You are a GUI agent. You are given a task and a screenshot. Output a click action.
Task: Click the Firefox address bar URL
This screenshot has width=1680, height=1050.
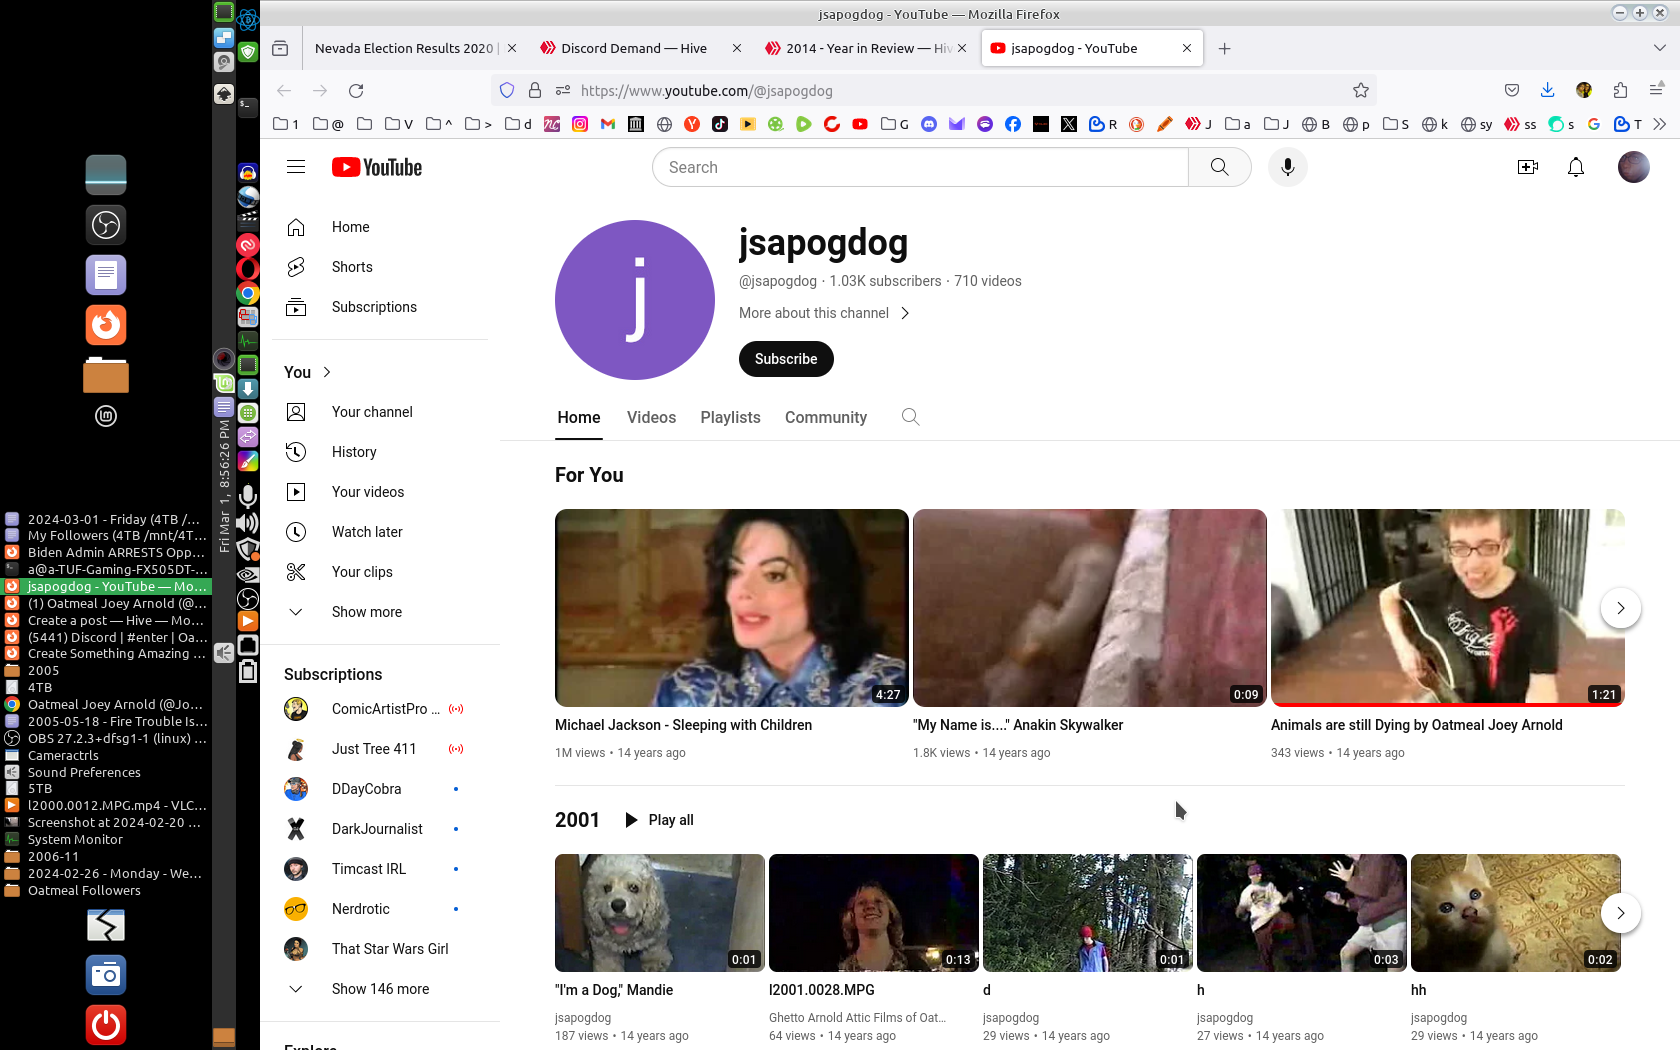click(706, 90)
